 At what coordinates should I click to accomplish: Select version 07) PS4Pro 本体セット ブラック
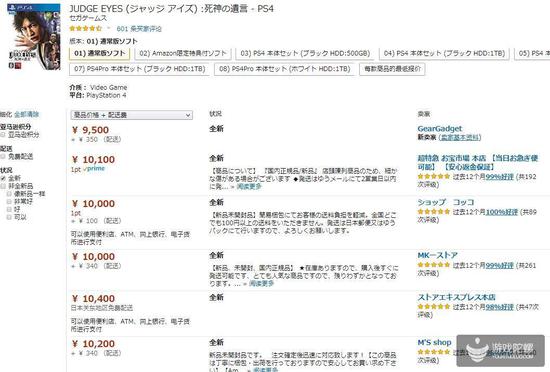(140, 69)
